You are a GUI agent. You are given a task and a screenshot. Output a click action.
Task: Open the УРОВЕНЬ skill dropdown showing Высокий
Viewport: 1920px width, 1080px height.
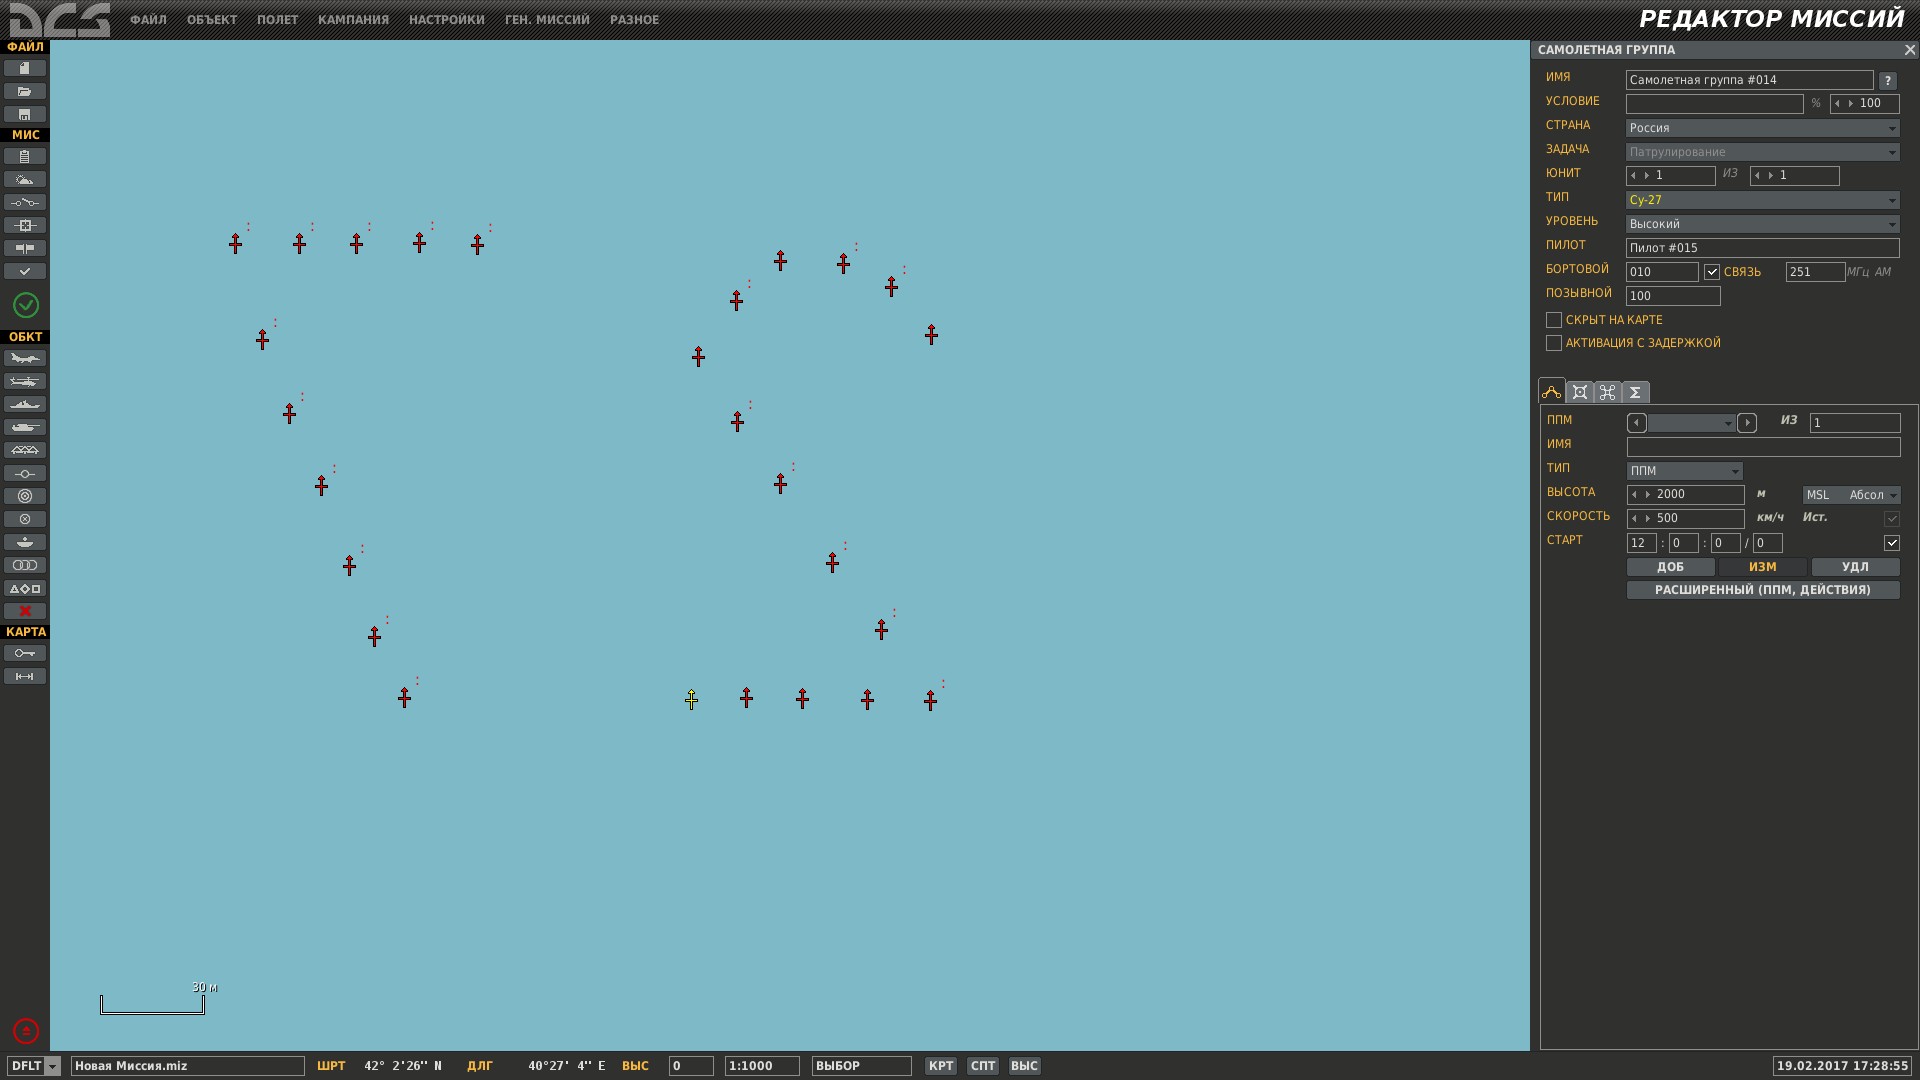[1763, 224]
